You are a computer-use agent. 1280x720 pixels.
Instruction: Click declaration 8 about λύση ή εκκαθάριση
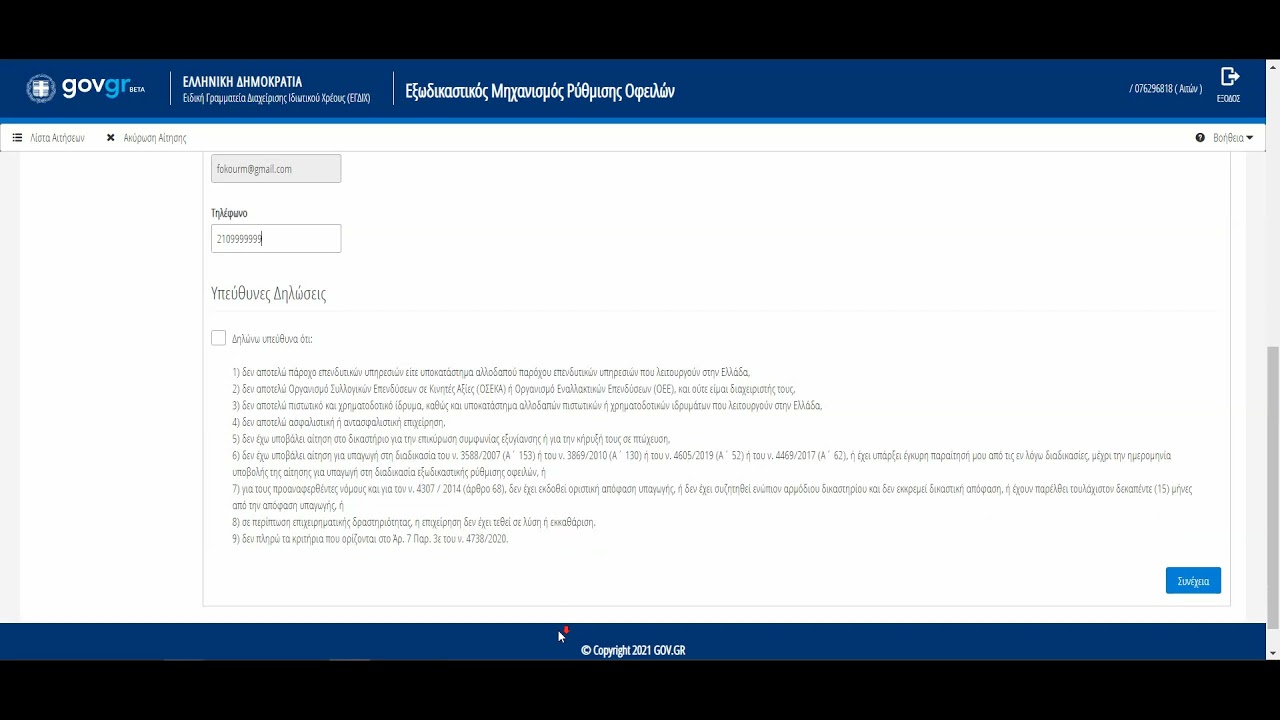tap(414, 522)
